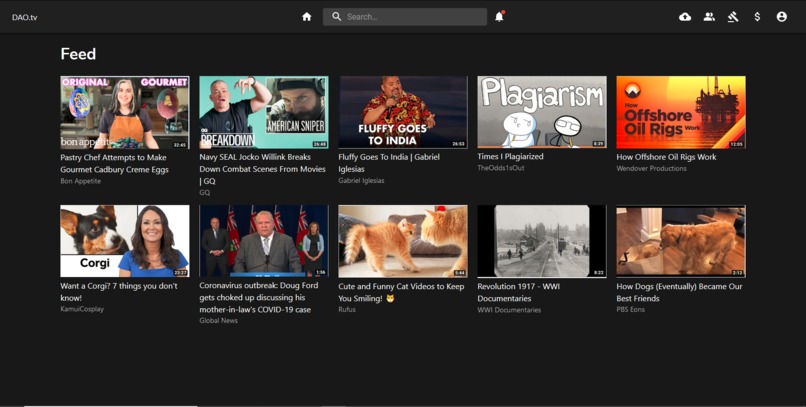Go to the home page icon

click(307, 17)
